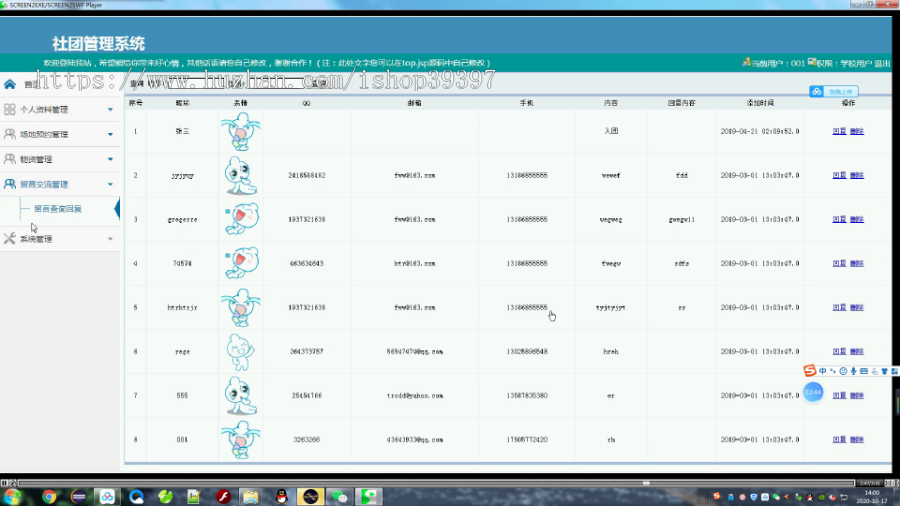Viewport: 900px width, 506px height.
Task: Click the Sogou soft keyboard icon
Action: point(864,371)
